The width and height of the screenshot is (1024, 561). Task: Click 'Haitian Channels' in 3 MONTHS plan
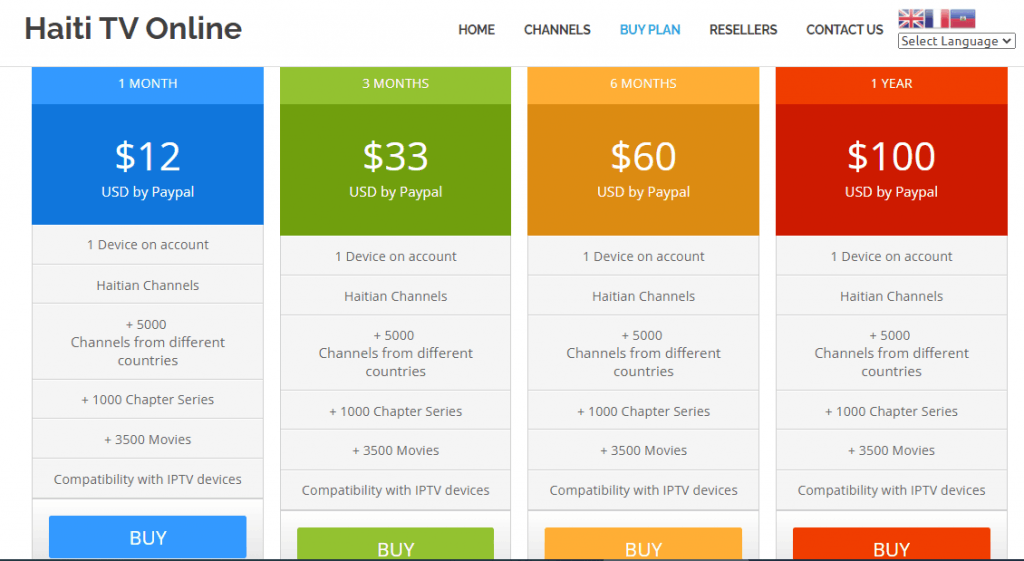[395, 297]
